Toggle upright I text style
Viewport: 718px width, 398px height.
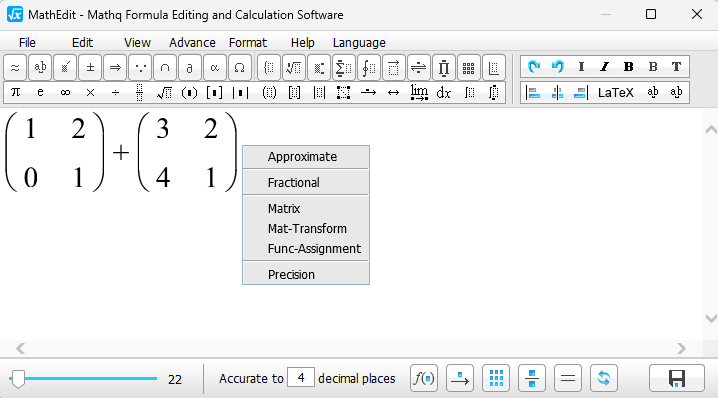581,67
